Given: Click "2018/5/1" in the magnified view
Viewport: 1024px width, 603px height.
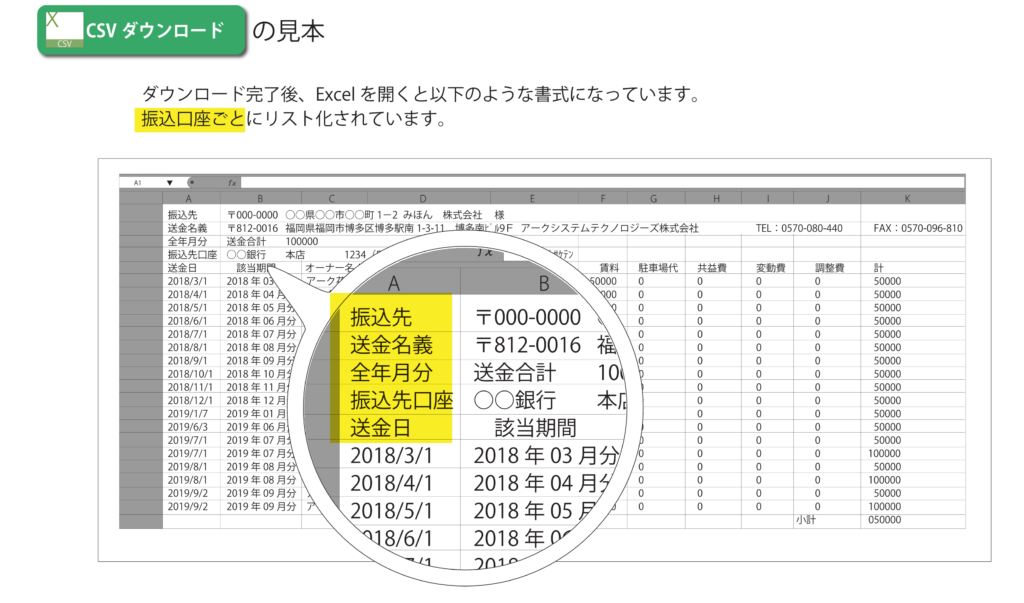Looking at the screenshot, I should pos(391,511).
